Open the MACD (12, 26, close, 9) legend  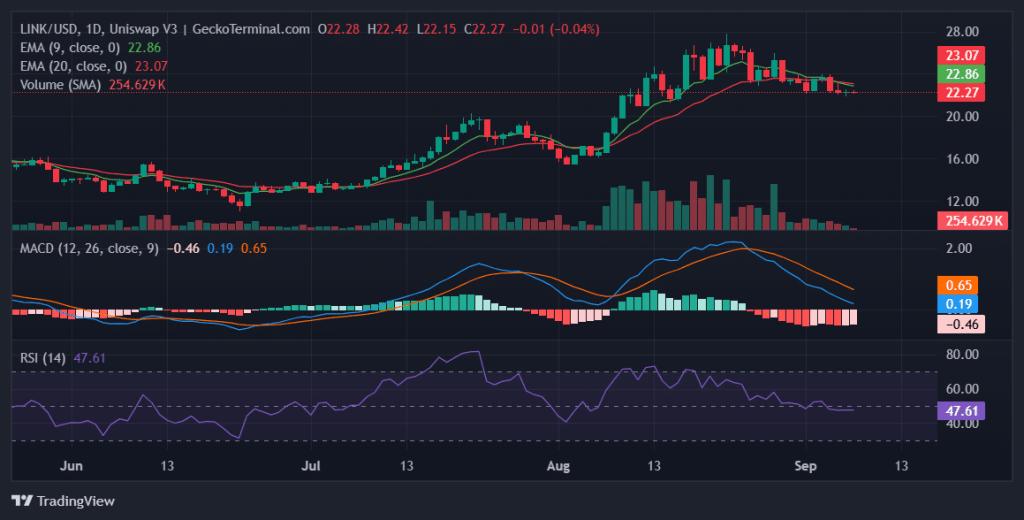tap(88, 248)
